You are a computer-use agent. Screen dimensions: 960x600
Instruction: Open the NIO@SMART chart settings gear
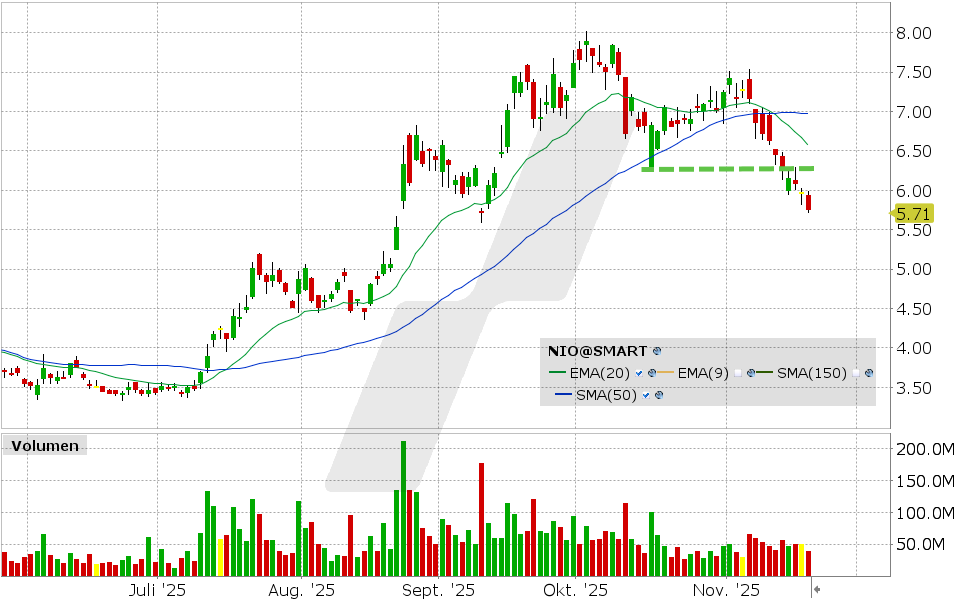(657, 351)
